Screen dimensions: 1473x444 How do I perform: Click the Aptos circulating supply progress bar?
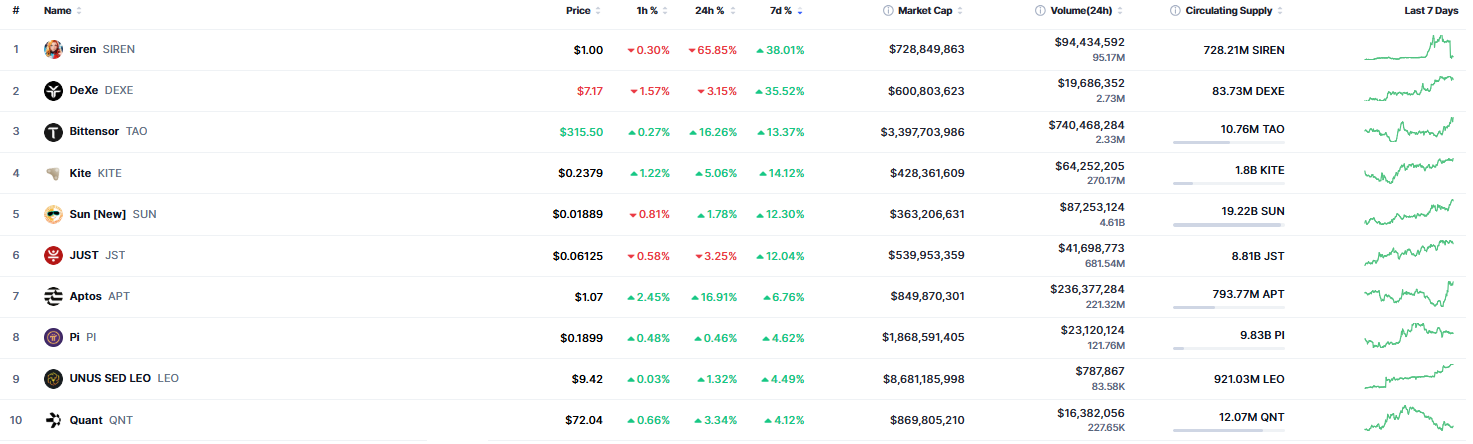point(1228,307)
